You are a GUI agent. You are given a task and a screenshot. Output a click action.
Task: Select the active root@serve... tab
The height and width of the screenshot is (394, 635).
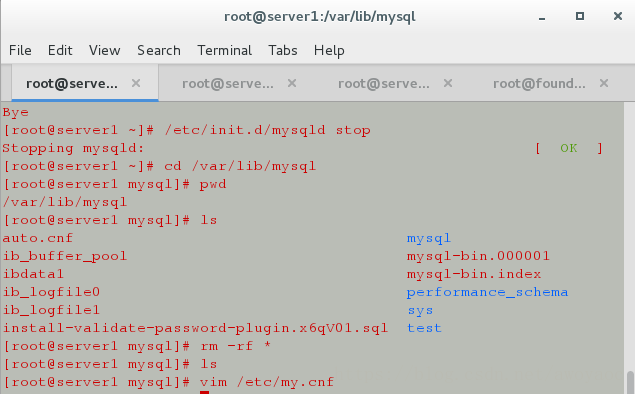click(x=72, y=83)
